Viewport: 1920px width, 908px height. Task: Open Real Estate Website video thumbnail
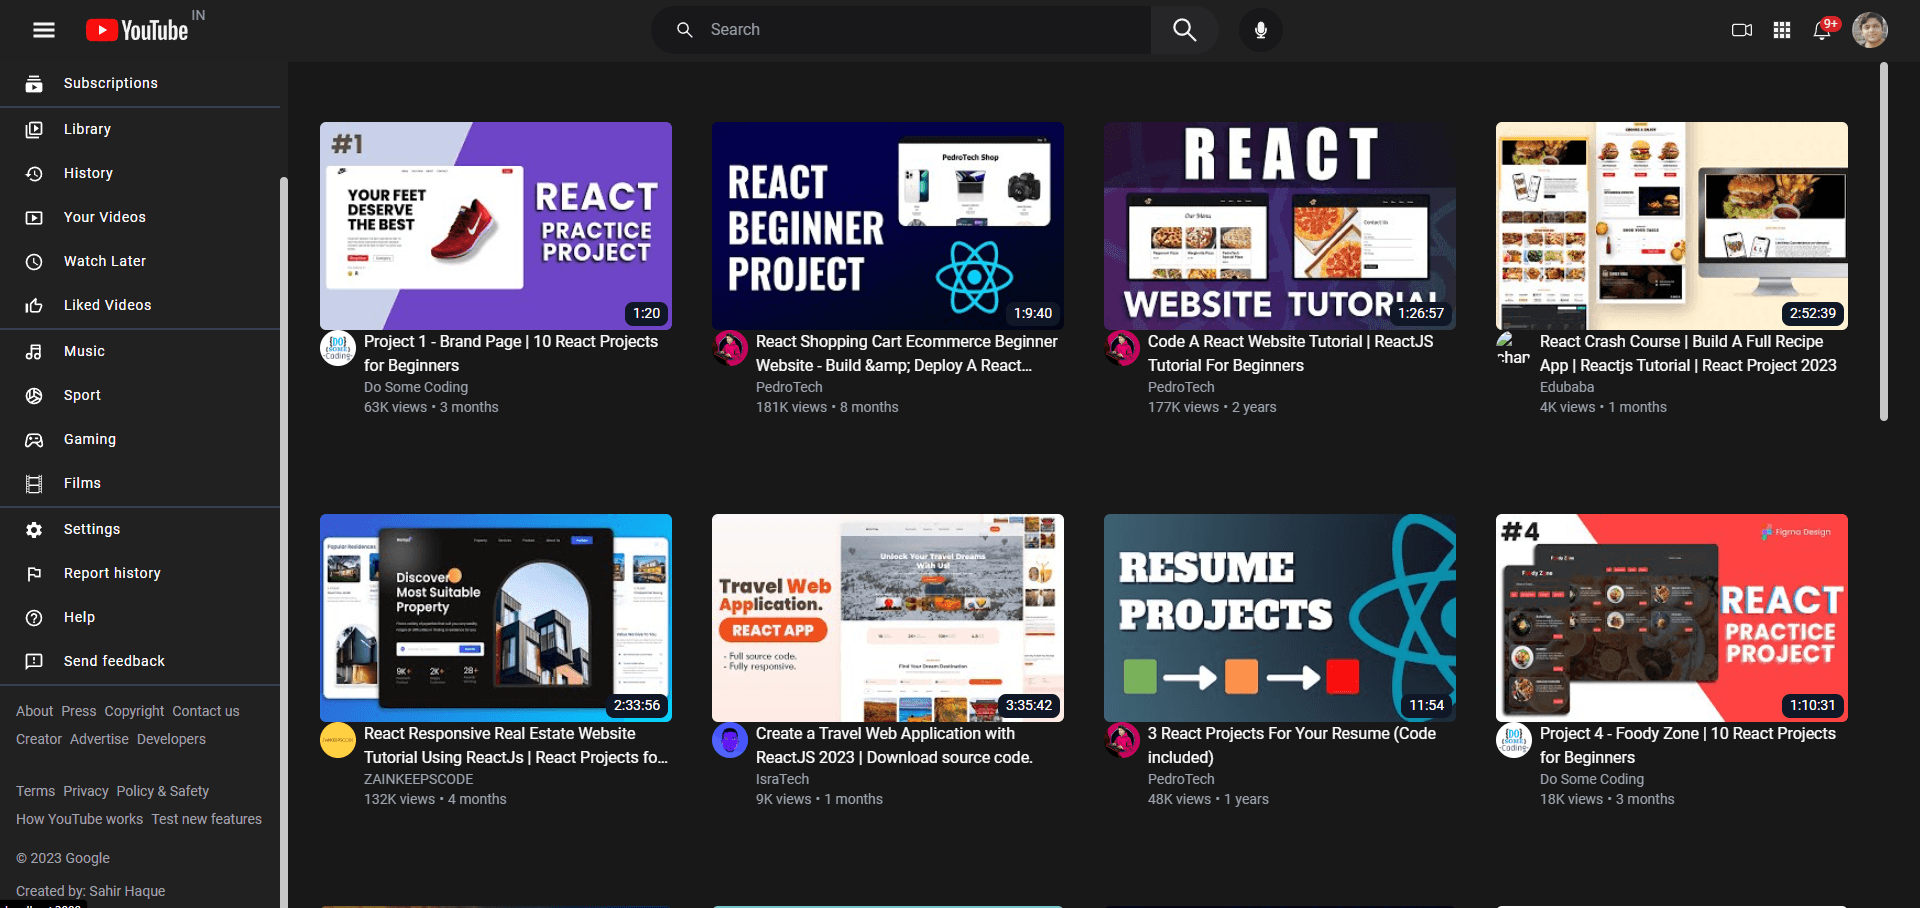pos(496,618)
